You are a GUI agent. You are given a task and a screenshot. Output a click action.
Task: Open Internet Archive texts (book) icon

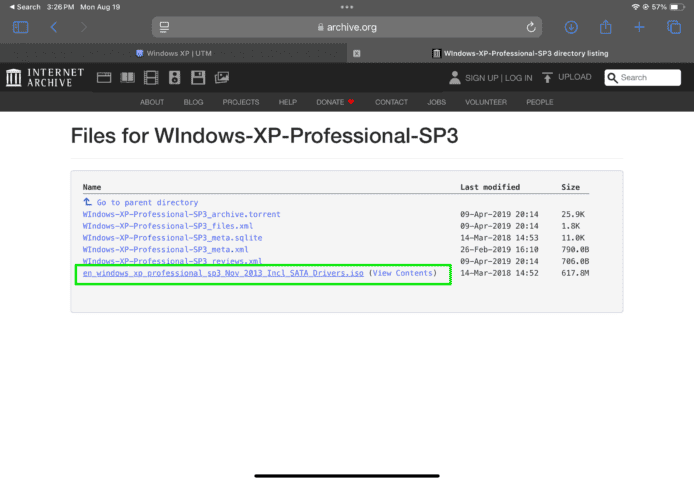coord(127,77)
